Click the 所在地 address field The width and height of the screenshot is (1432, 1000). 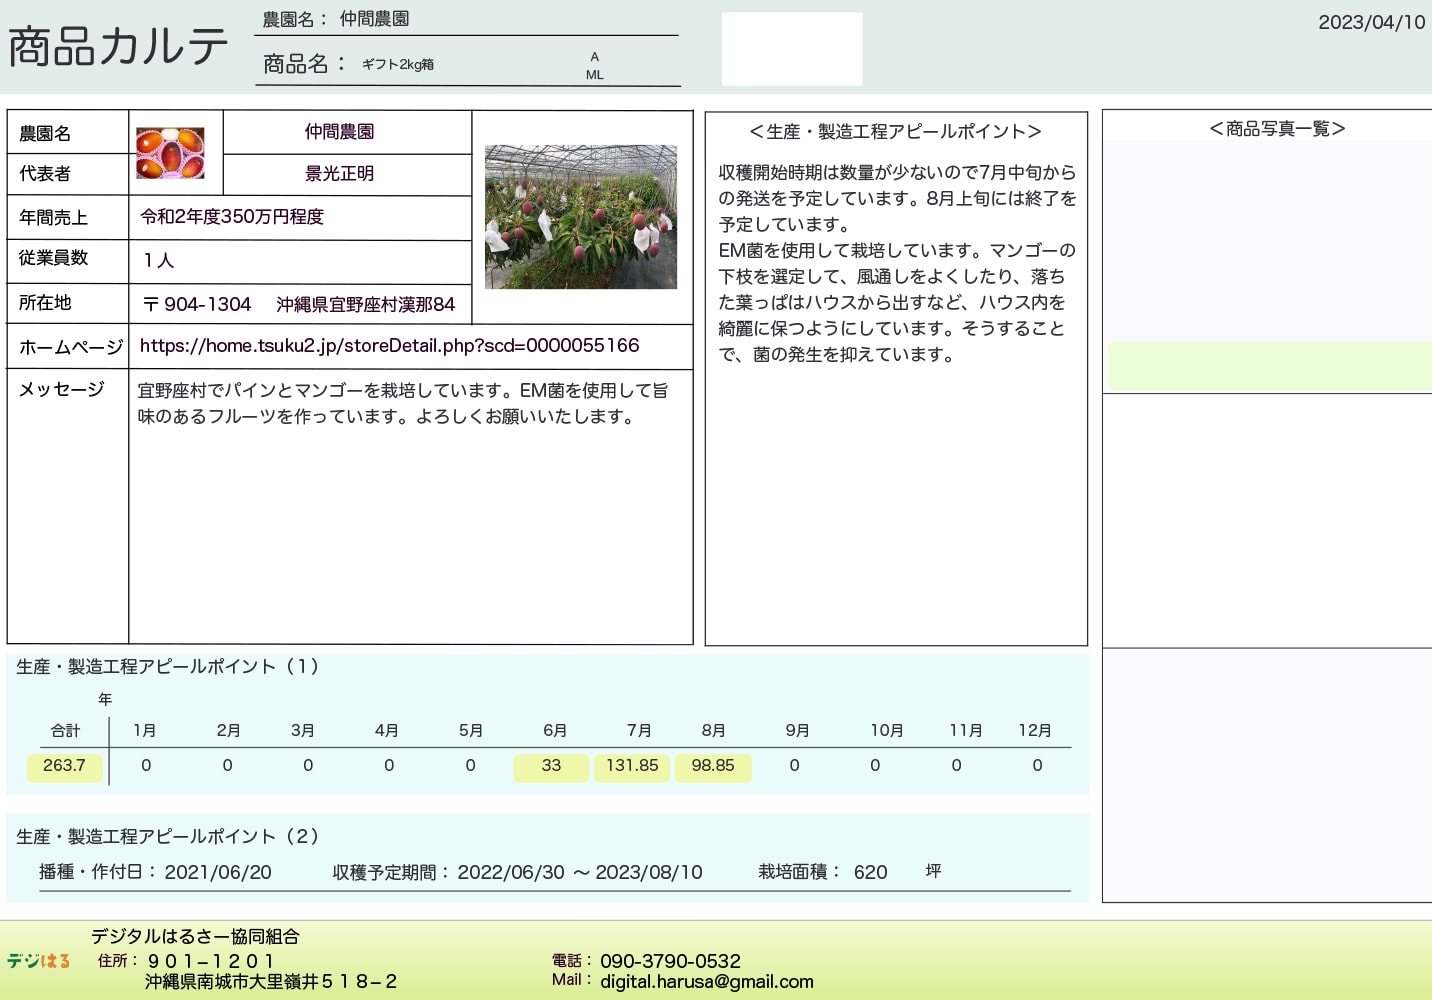pyautogui.click(x=298, y=305)
